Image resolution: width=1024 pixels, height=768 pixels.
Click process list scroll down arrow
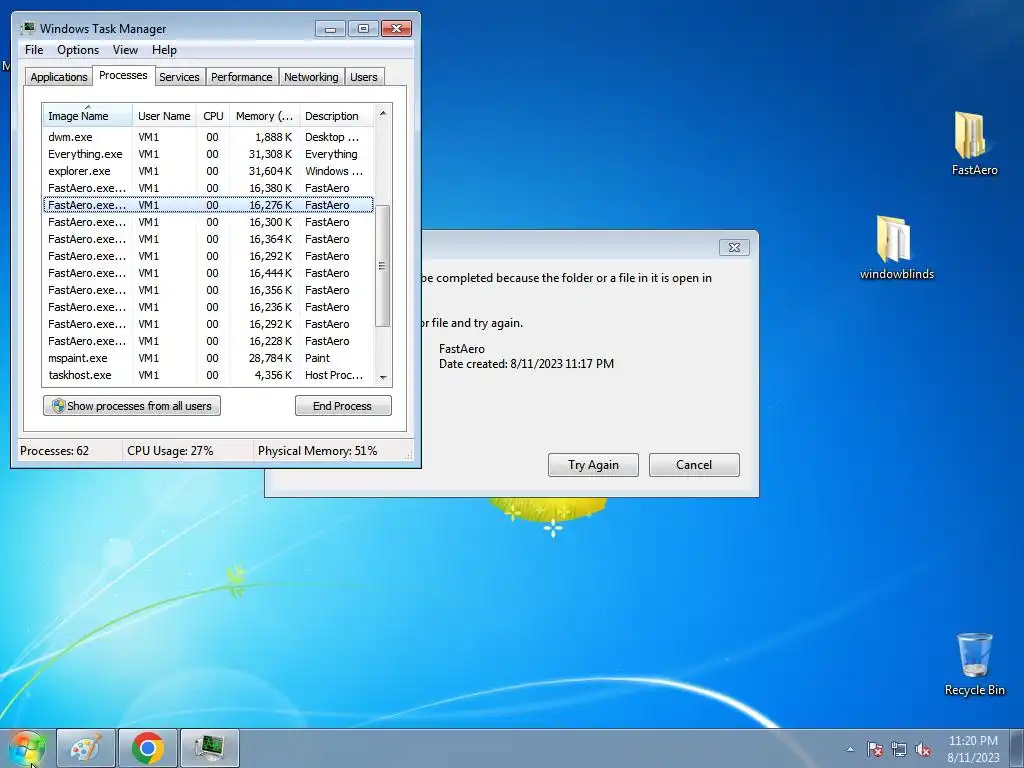click(x=383, y=377)
